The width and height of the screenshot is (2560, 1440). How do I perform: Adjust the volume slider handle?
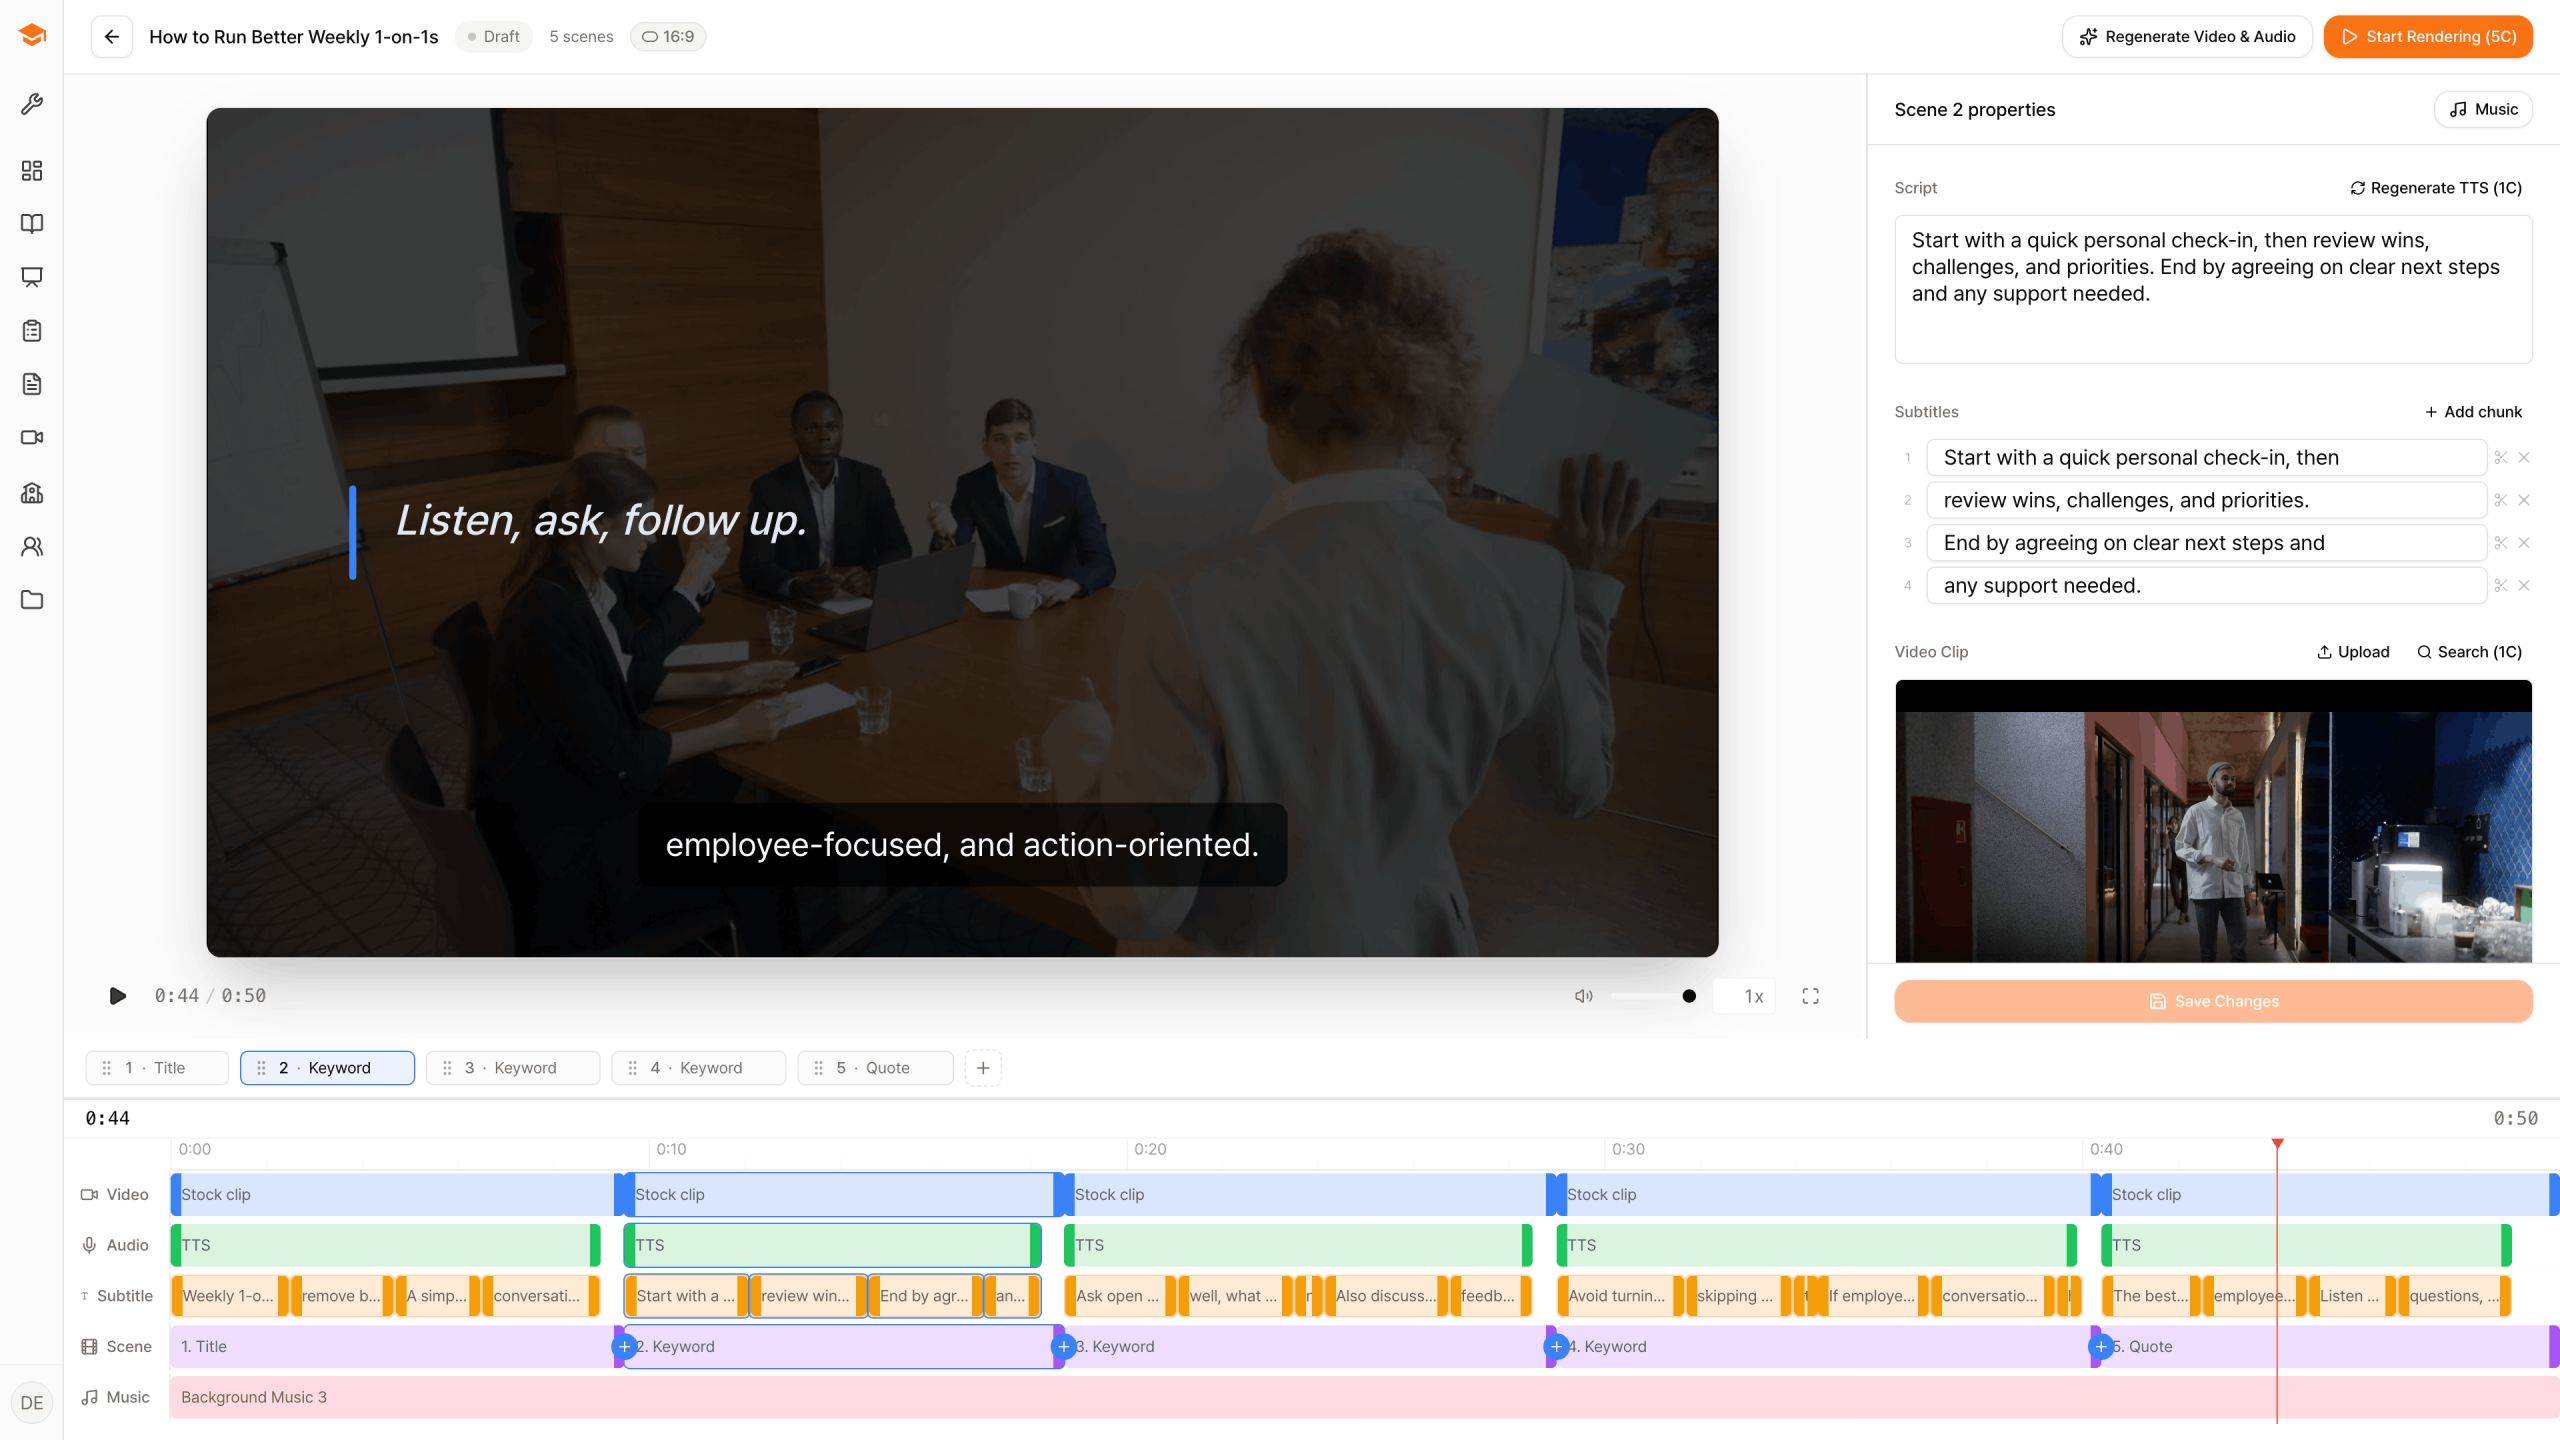[1689, 996]
